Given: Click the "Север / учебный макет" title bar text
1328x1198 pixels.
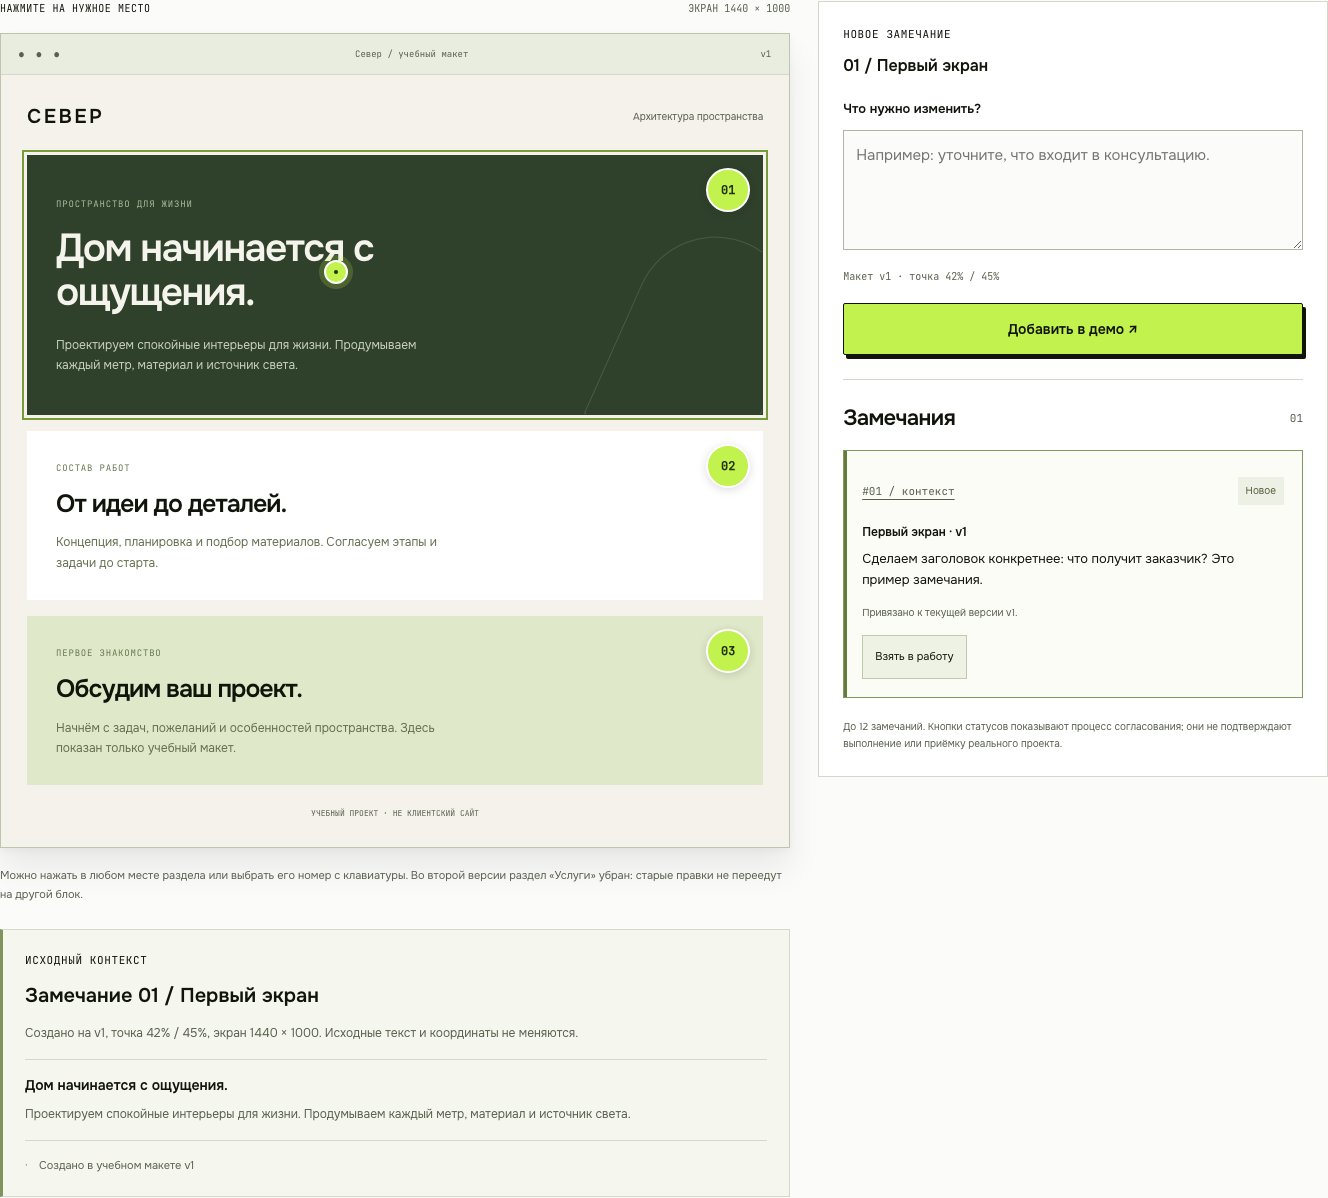Looking at the screenshot, I should point(411,54).
